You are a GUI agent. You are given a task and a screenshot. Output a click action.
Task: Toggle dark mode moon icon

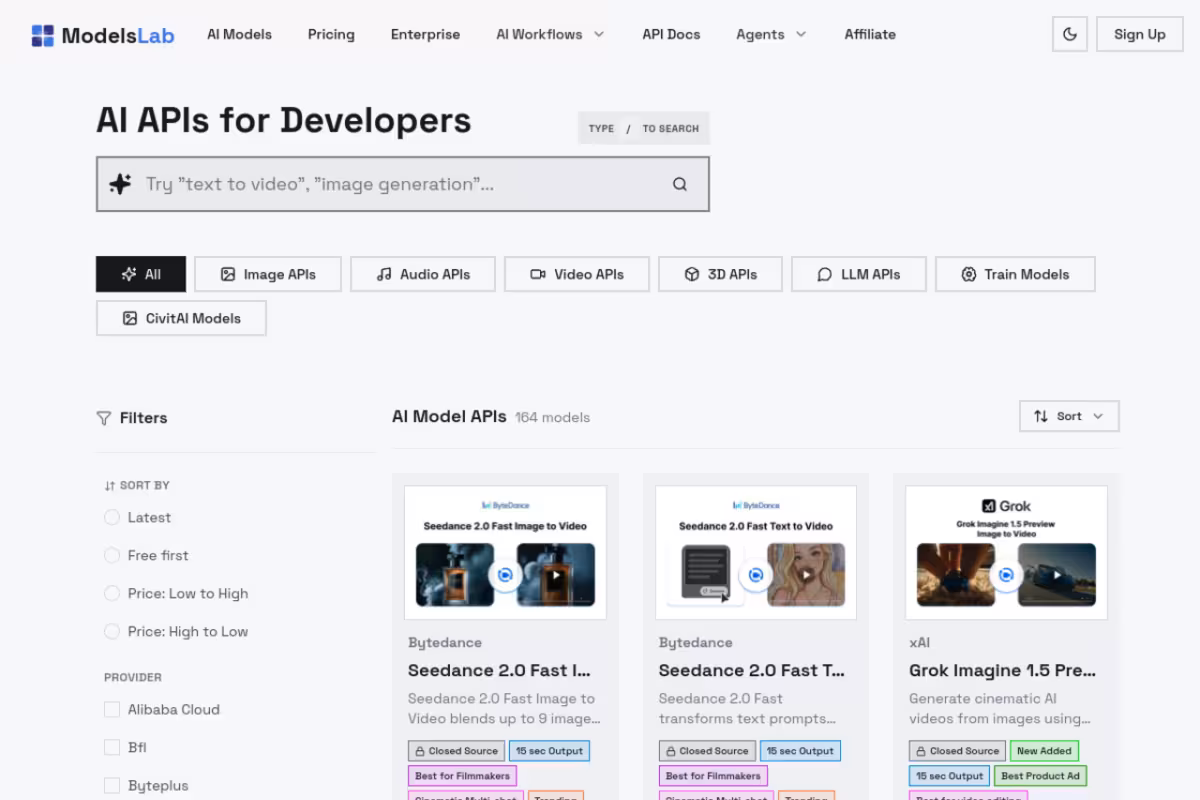coord(1070,34)
